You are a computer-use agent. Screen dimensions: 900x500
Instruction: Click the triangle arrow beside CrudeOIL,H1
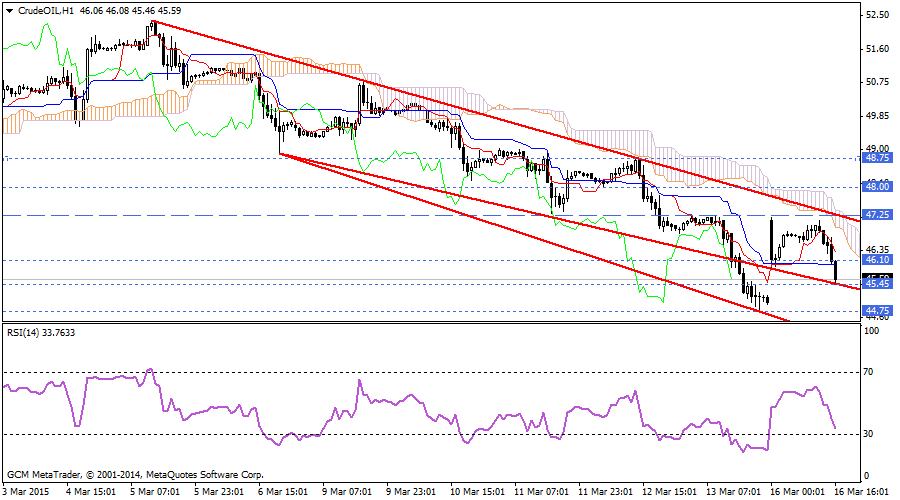(x=9, y=10)
